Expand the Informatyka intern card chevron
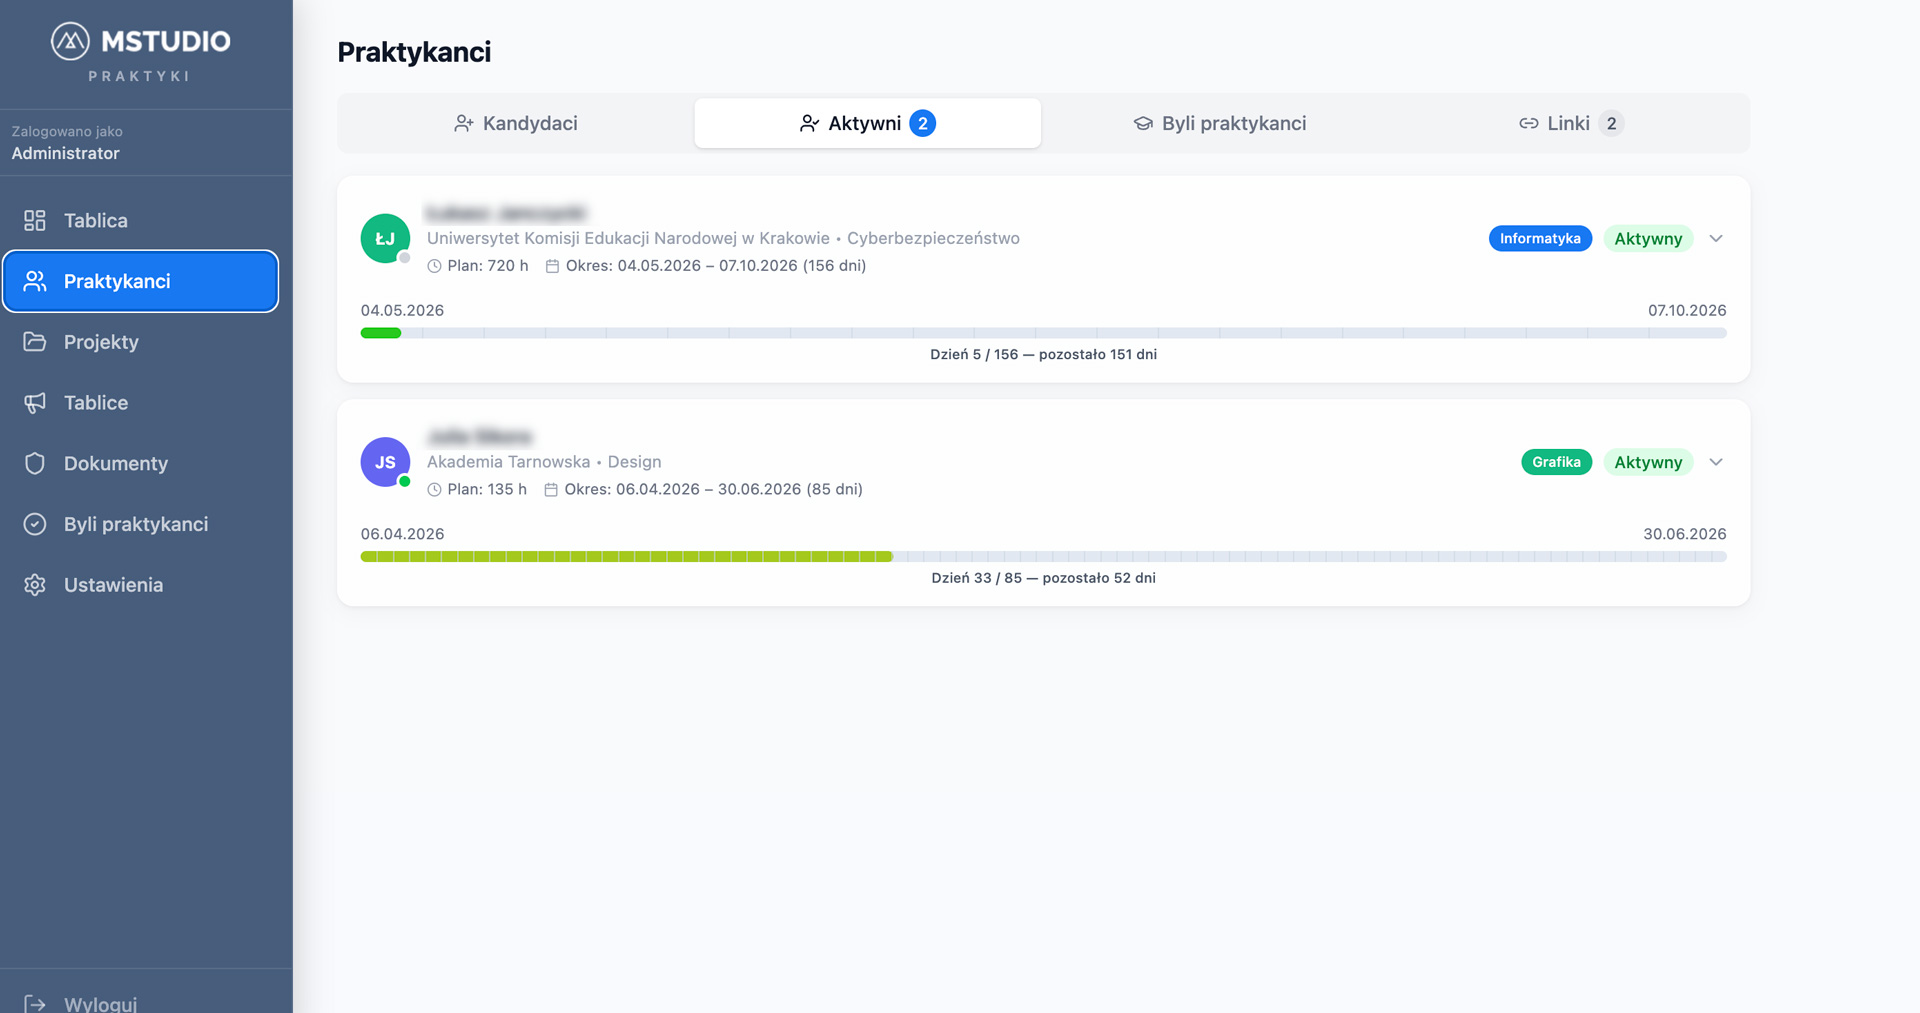The image size is (1920, 1013). click(x=1716, y=238)
